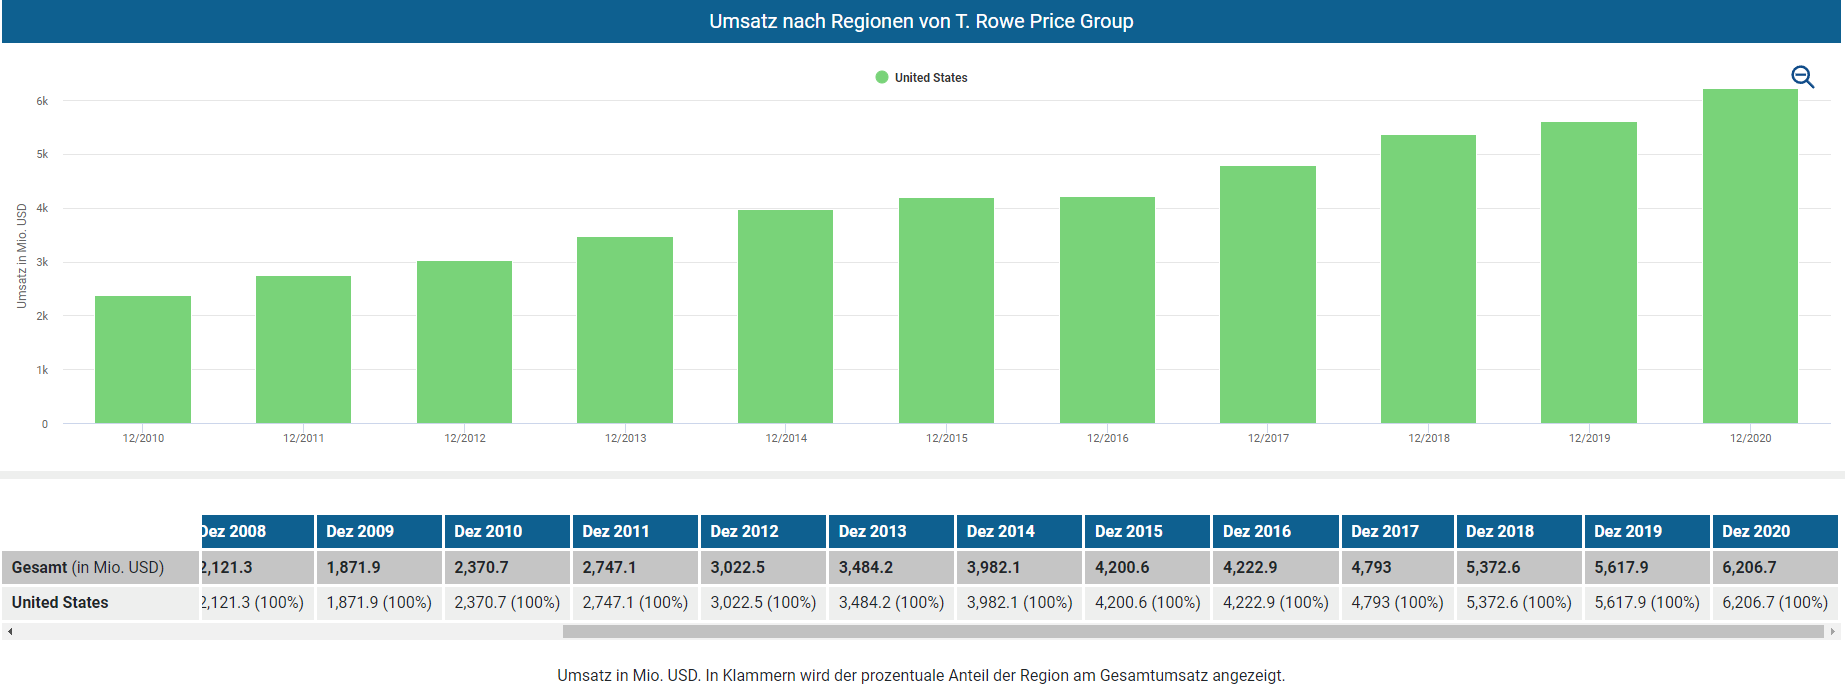Image resolution: width=1845 pixels, height=696 pixels.
Task: Click the 12/2018 revenue bar
Action: point(1428,279)
